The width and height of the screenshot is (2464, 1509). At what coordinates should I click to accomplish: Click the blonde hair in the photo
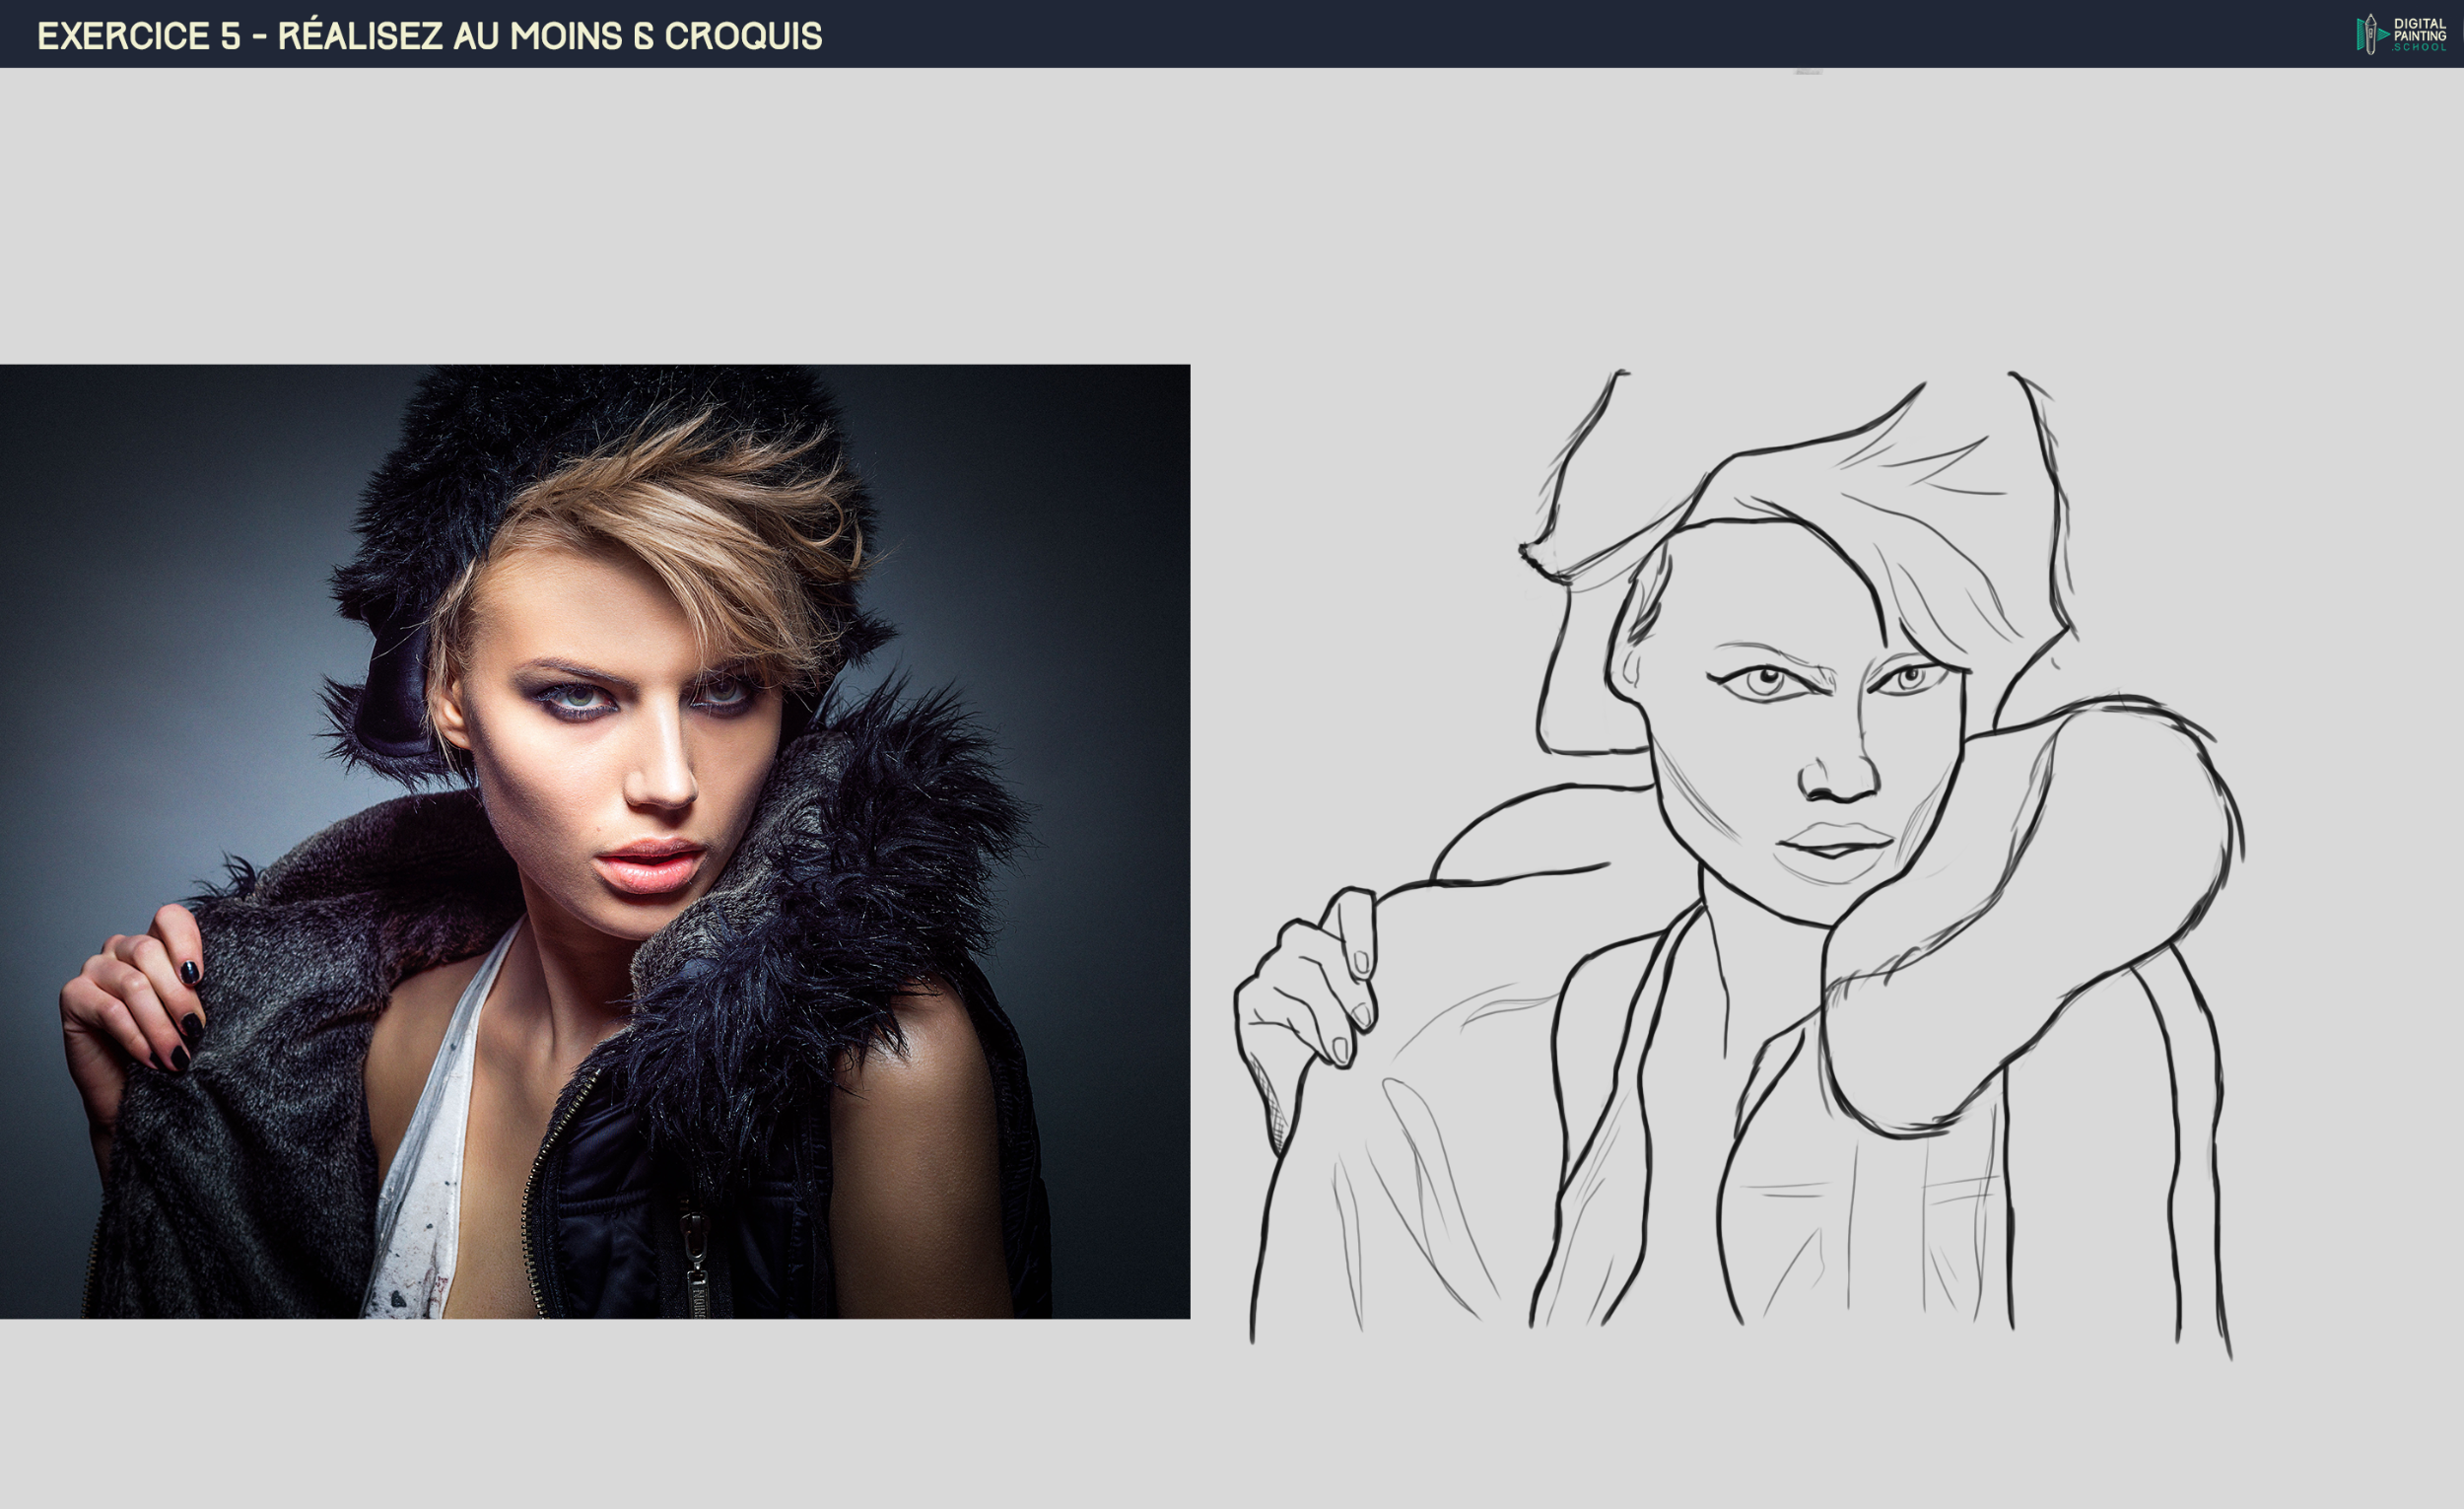coord(680,510)
